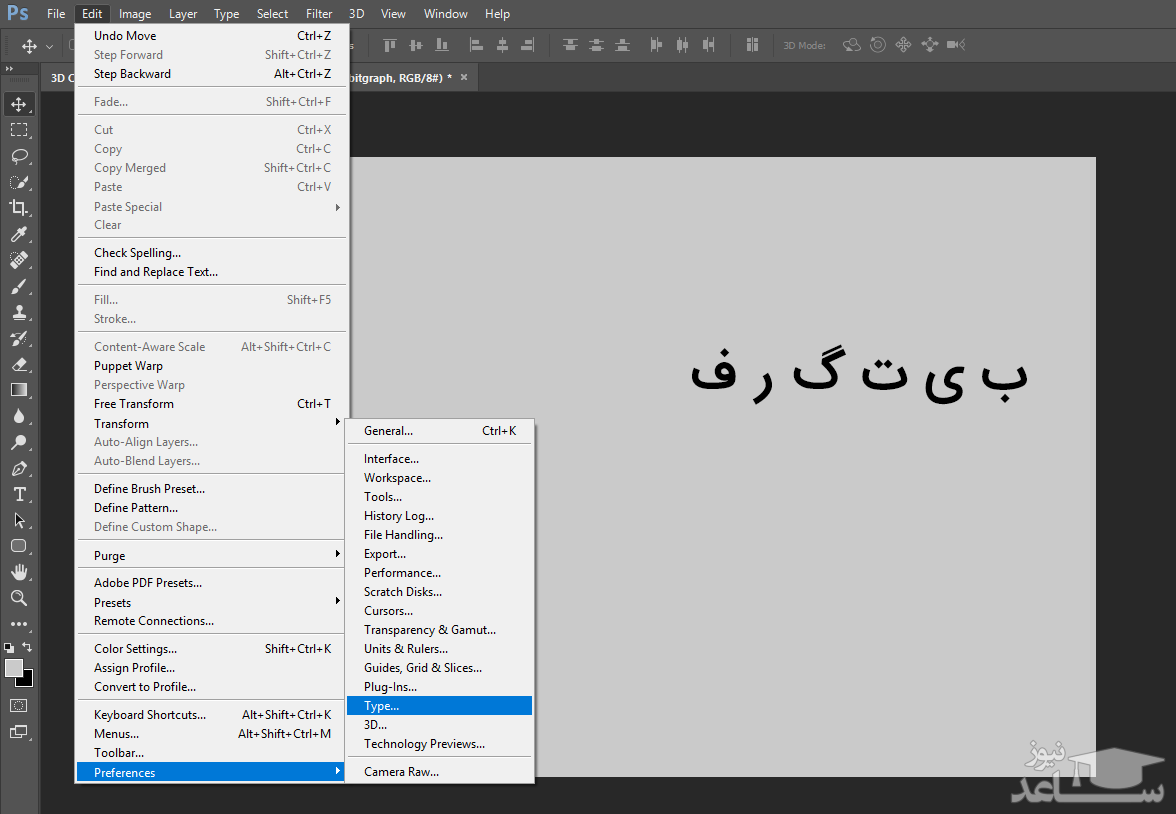Activate the Hand tool

[19, 572]
